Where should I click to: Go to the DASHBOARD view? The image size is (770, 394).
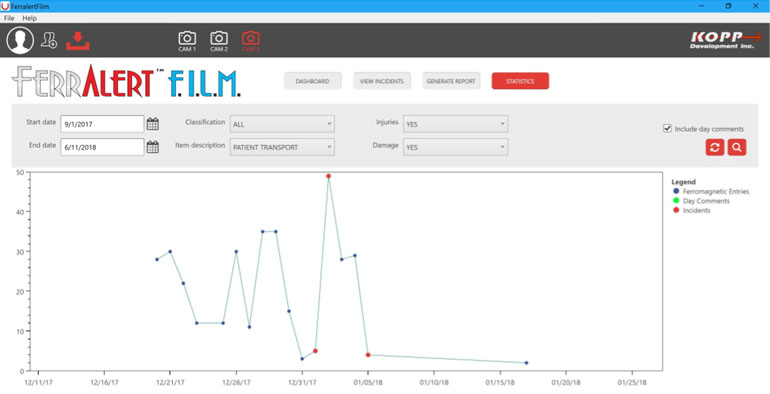(x=312, y=81)
